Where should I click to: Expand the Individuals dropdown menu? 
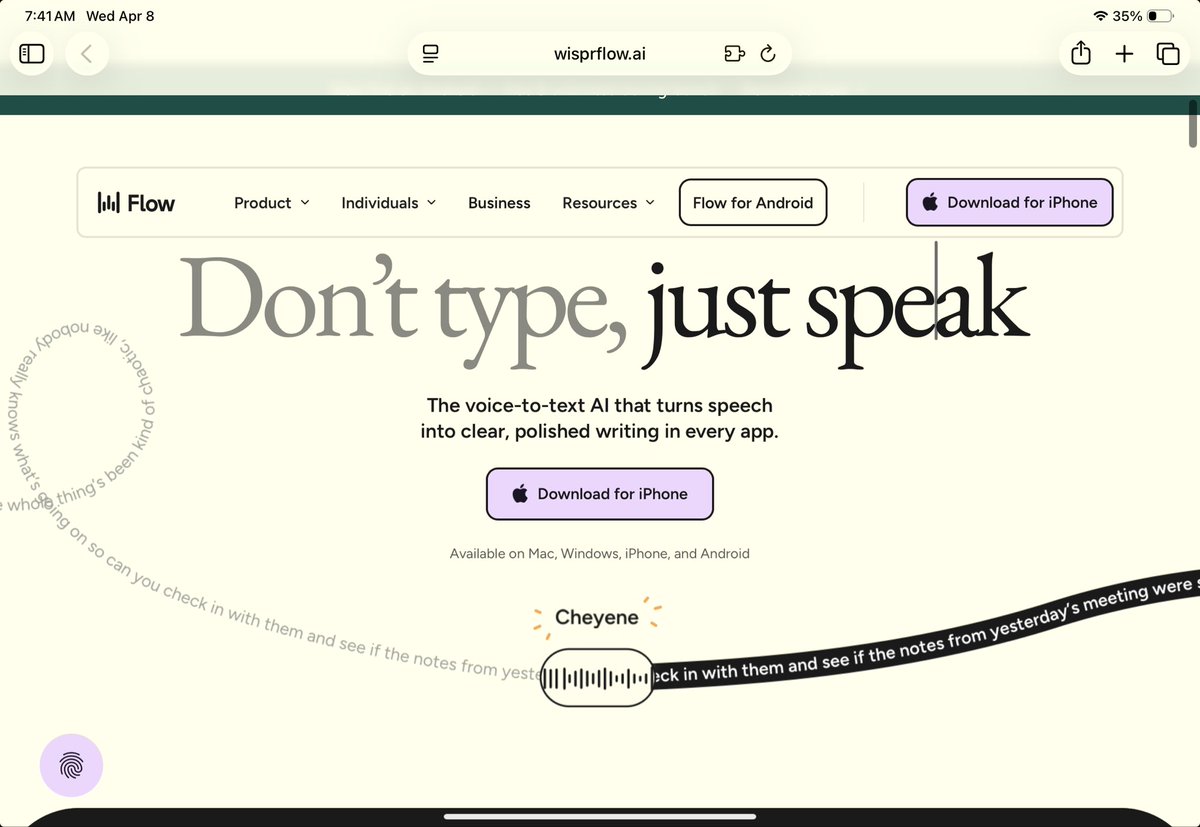[x=389, y=203]
